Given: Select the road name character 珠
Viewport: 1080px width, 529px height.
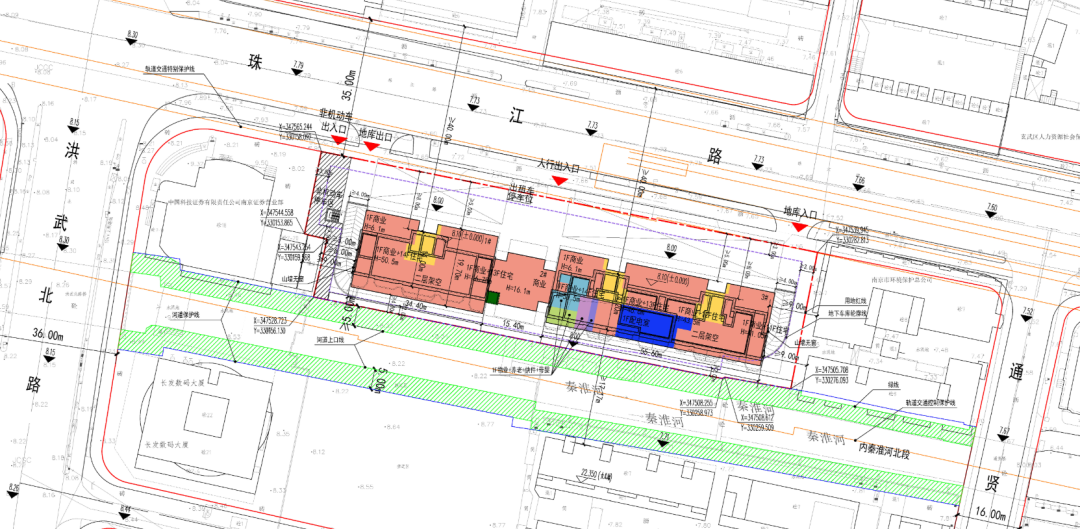Looking at the screenshot, I should pos(256,61).
